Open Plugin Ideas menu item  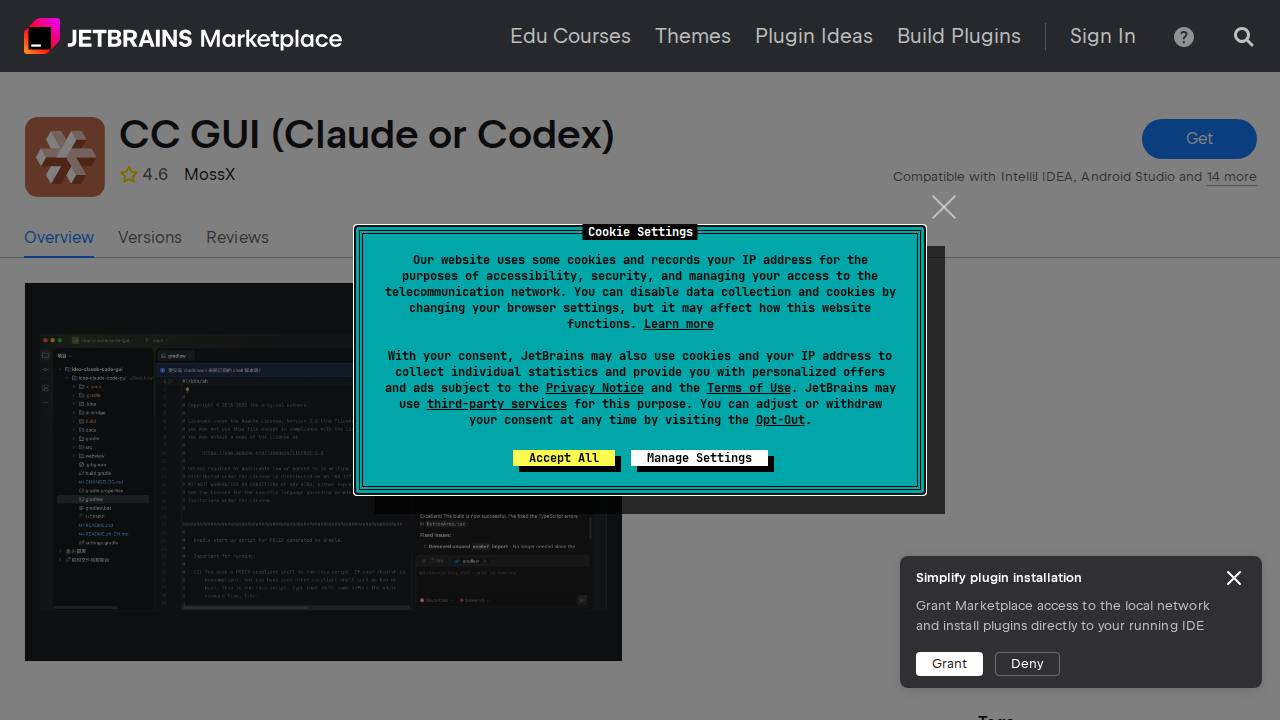(x=814, y=36)
